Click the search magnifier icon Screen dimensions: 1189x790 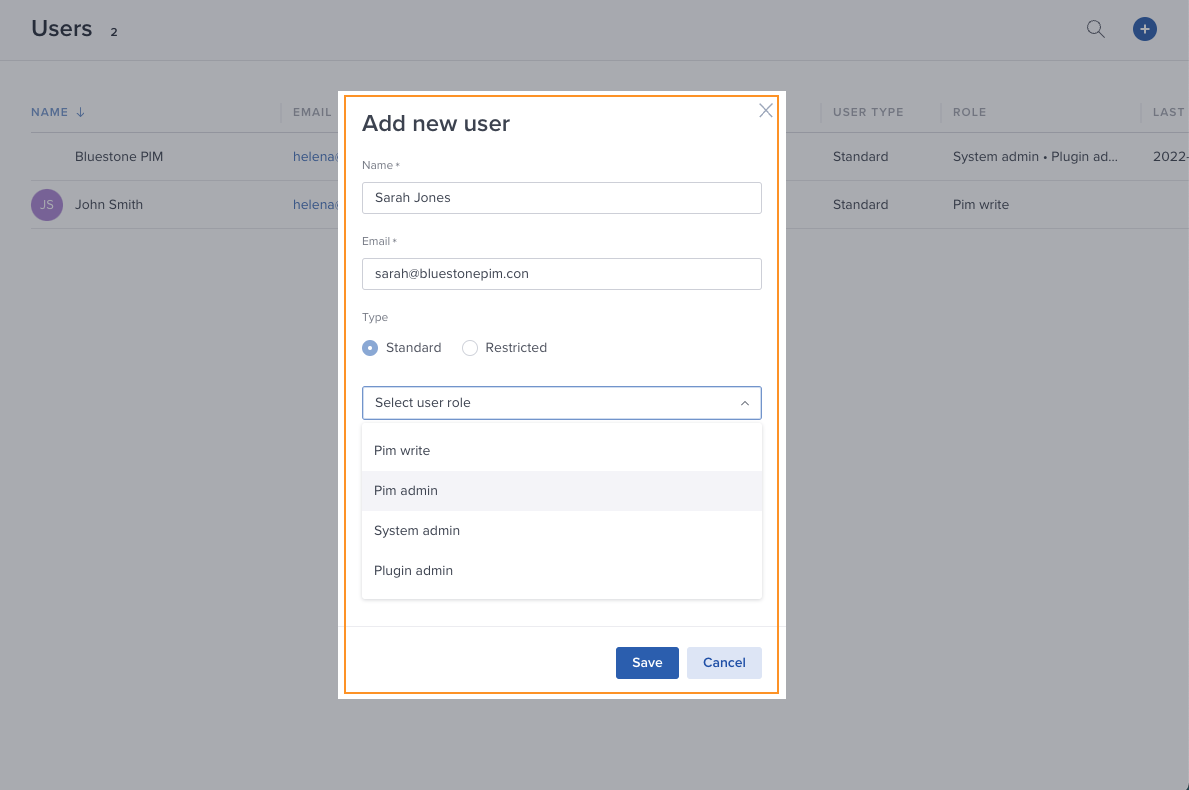pos(1095,29)
